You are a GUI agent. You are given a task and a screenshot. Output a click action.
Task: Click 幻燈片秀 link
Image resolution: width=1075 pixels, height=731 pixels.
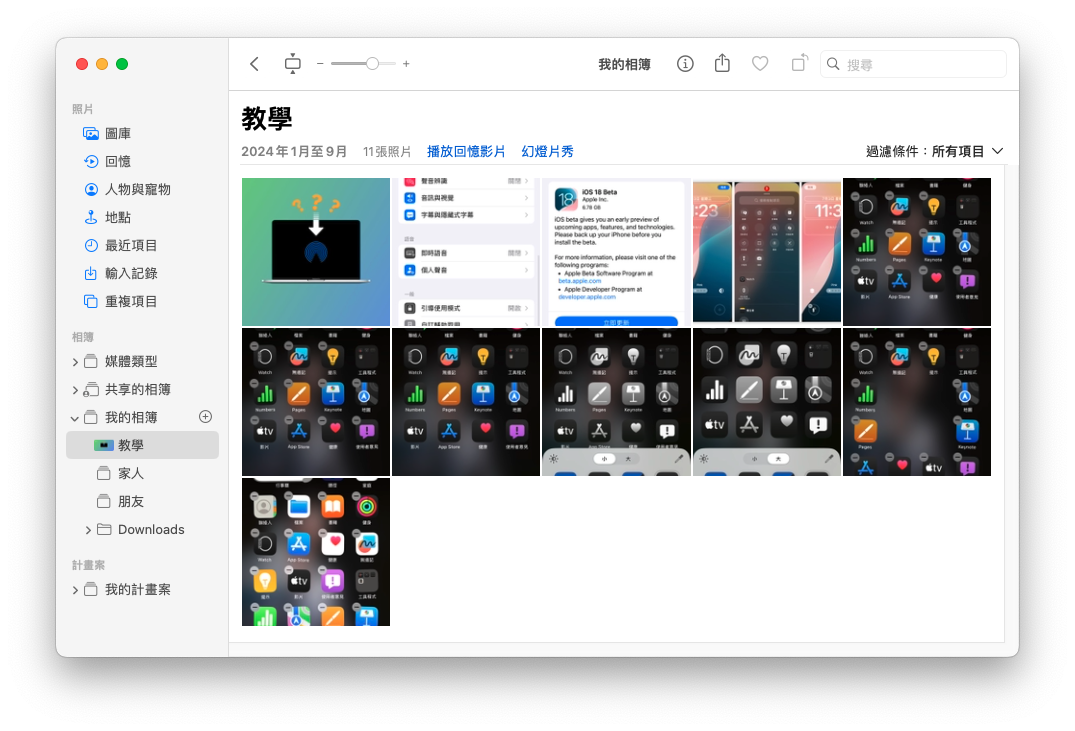(547, 152)
